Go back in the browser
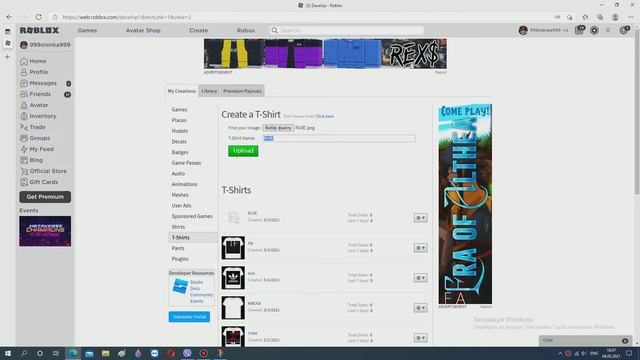Image resolution: width=640 pixels, height=360 pixels. 9,17
